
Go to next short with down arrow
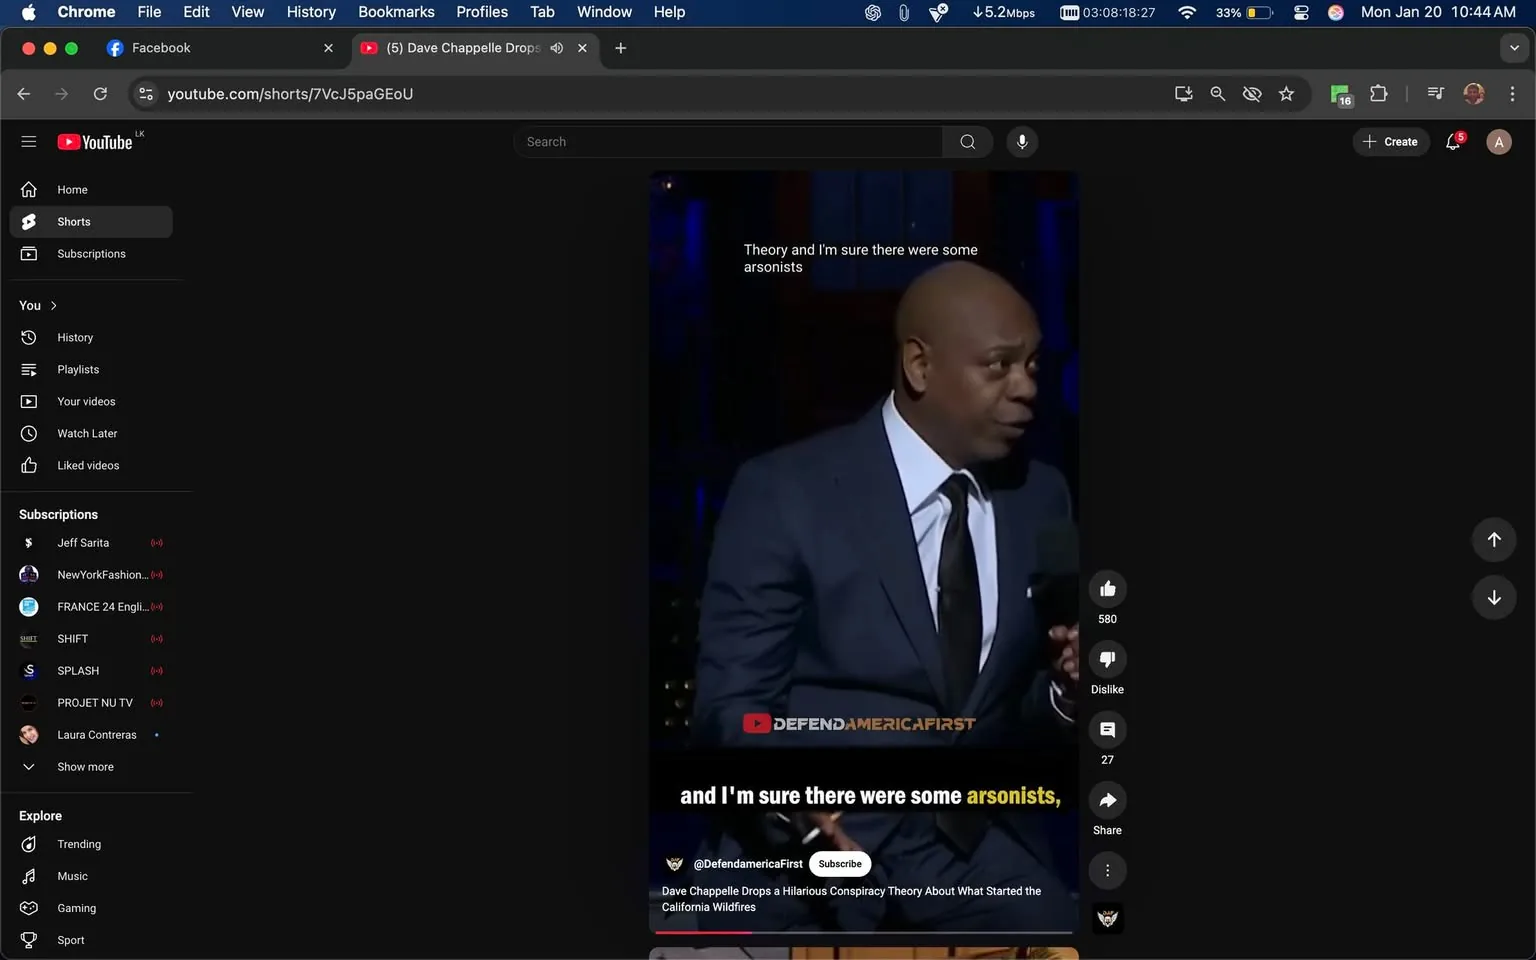tap(1493, 598)
